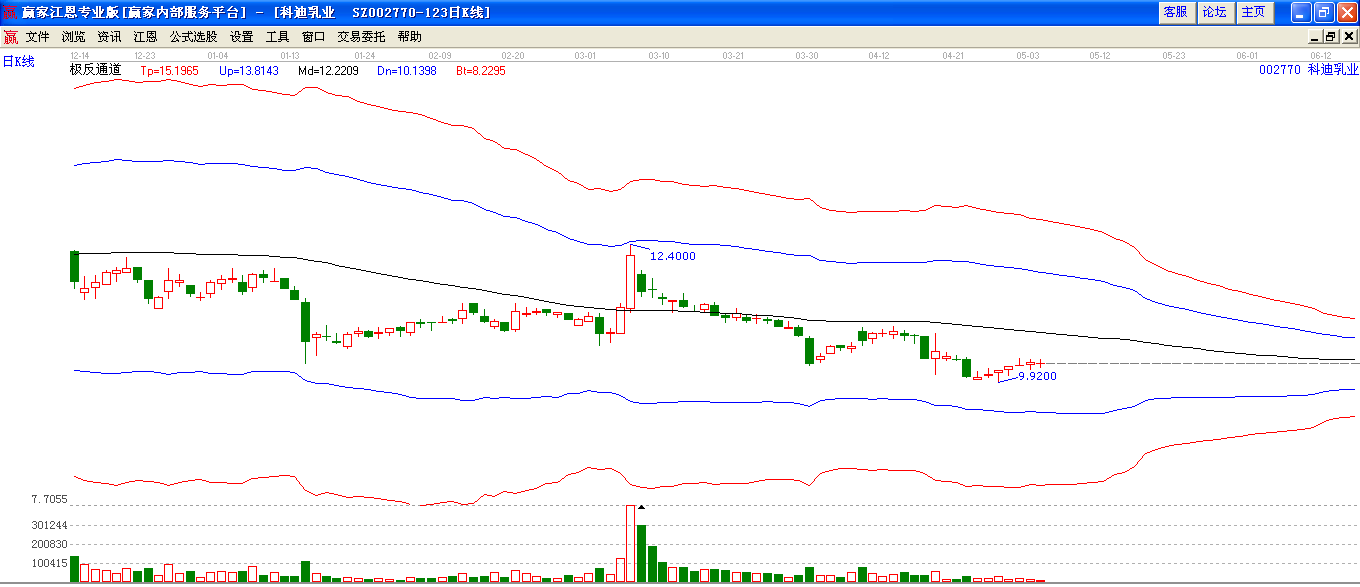Open the 文件 menu

click(38, 37)
